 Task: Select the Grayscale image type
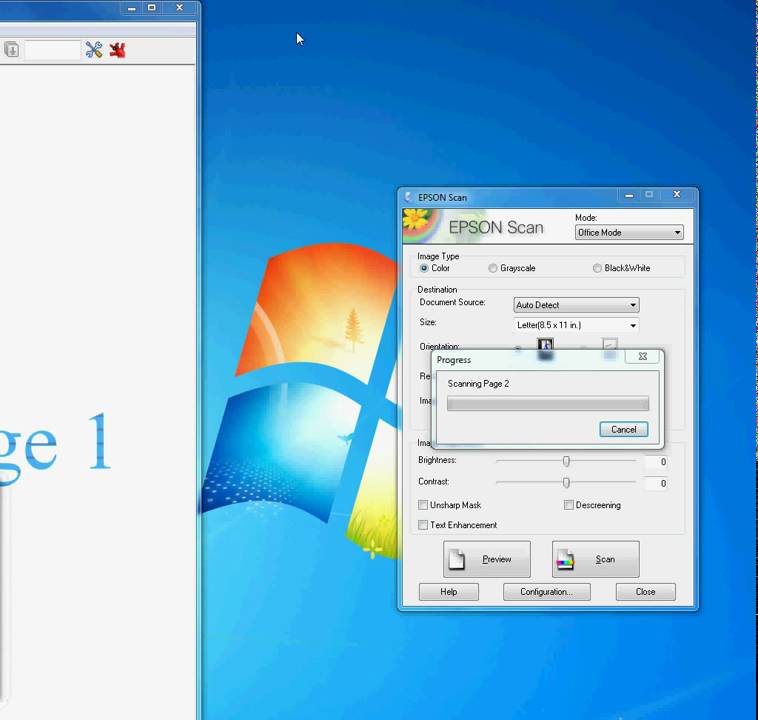pos(493,268)
